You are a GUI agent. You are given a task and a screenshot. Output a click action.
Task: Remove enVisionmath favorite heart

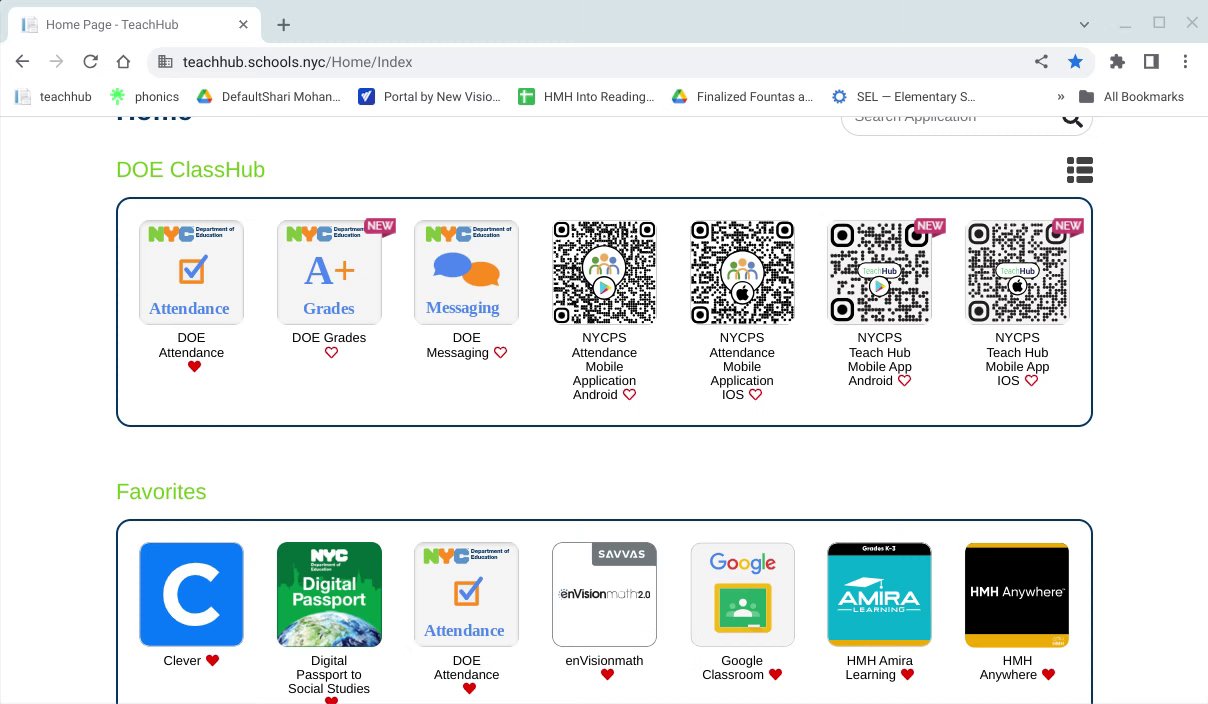coord(607,675)
